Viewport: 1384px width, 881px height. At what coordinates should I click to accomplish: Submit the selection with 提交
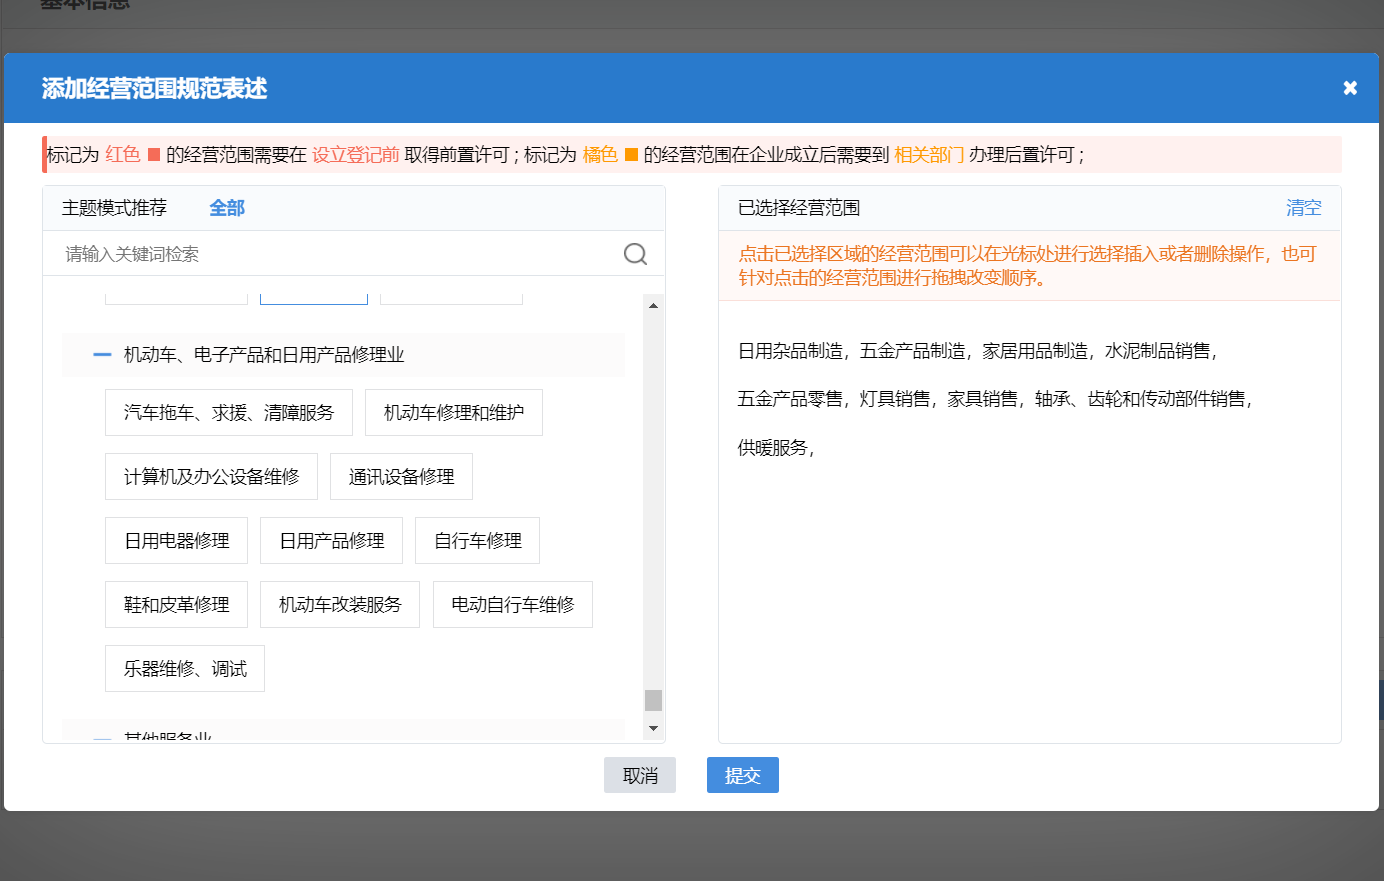click(x=742, y=775)
